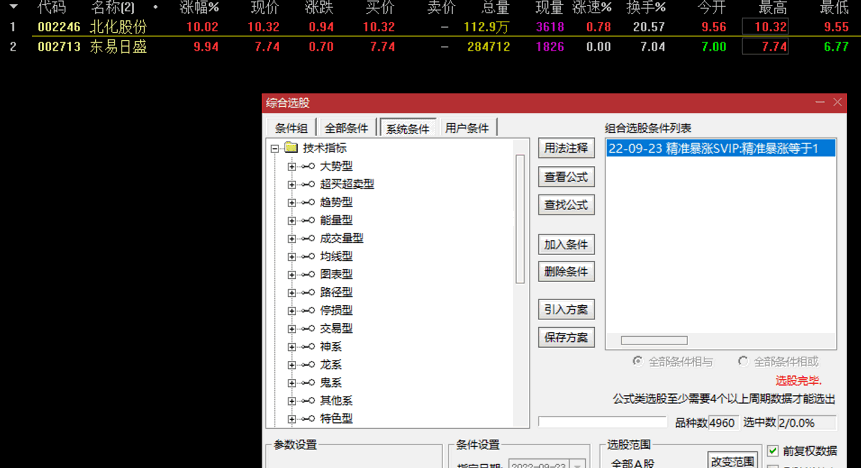Expand the 路径型 tree node
This screenshot has height=468, width=861.
(x=292, y=293)
